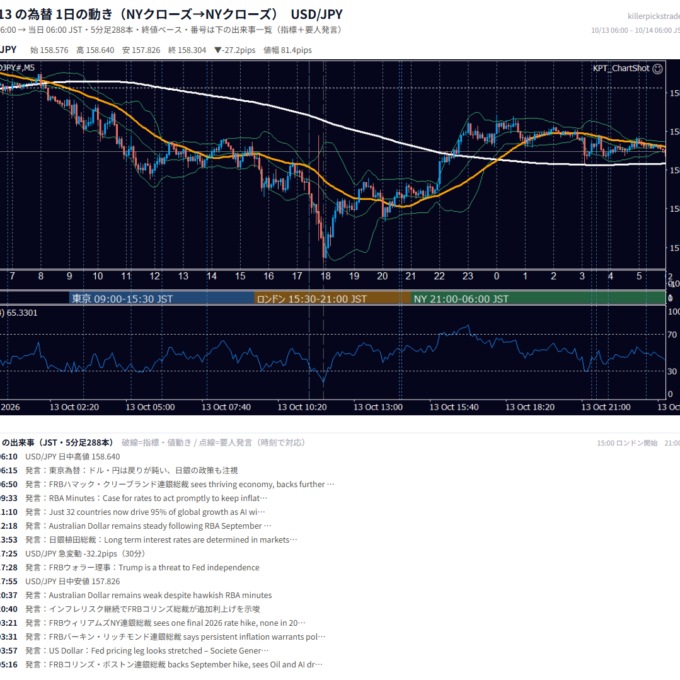Click the 13 Oct 21:00 time axis label
Viewport: 680px width, 680px height.
tap(605, 407)
